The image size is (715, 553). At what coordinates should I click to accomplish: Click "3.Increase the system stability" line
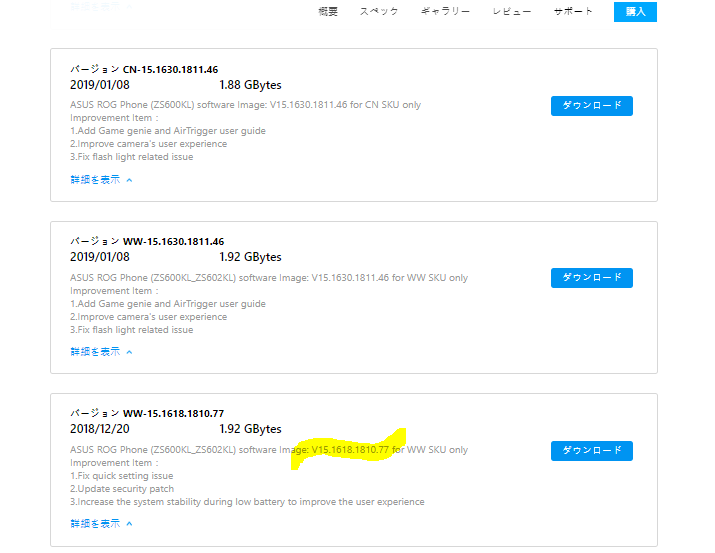coord(247,502)
